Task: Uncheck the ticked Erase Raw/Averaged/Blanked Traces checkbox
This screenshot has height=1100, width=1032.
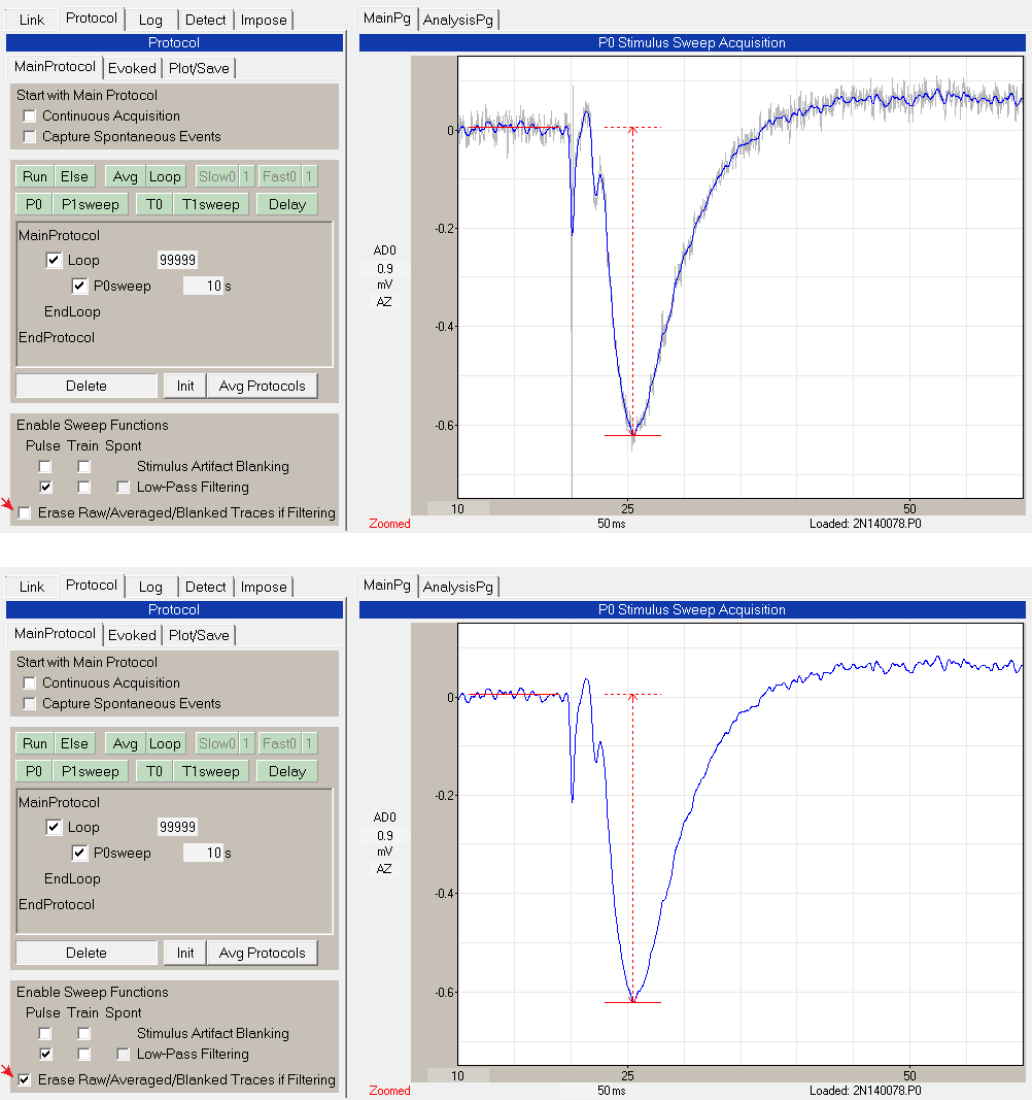Action: 25,1080
